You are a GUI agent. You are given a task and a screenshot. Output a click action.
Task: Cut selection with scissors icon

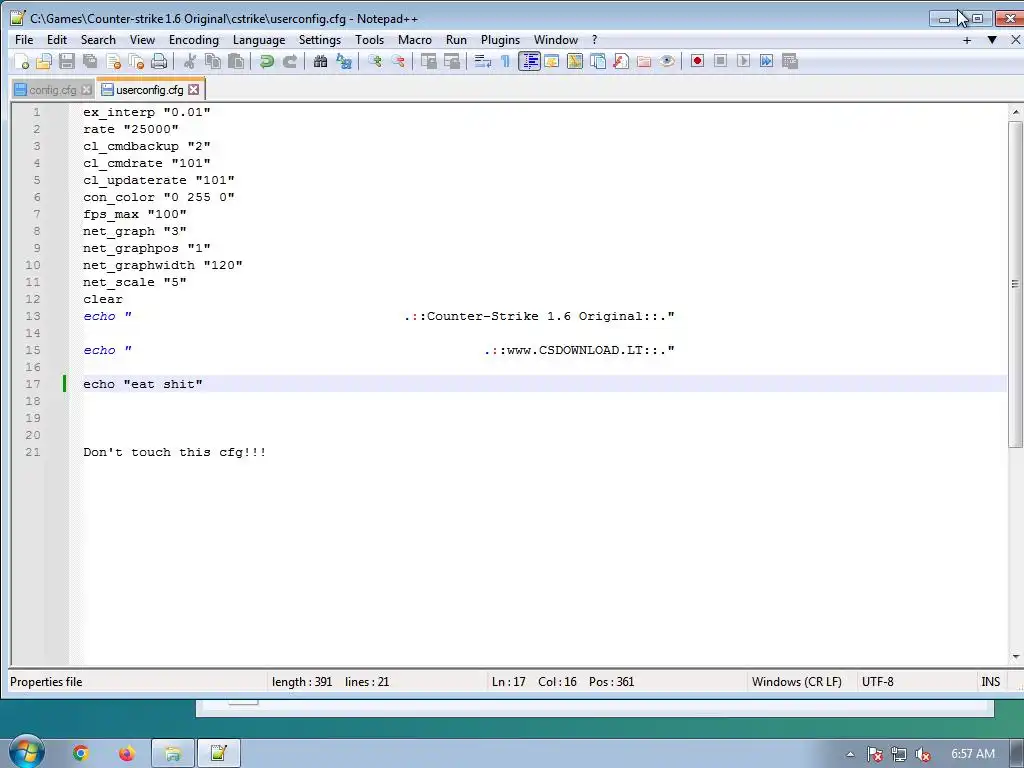pos(190,61)
